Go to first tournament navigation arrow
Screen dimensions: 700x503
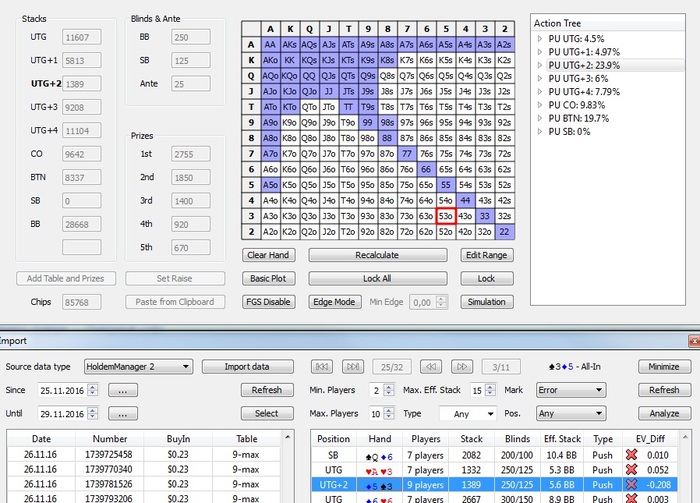pyautogui.click(x=321, y=366)
